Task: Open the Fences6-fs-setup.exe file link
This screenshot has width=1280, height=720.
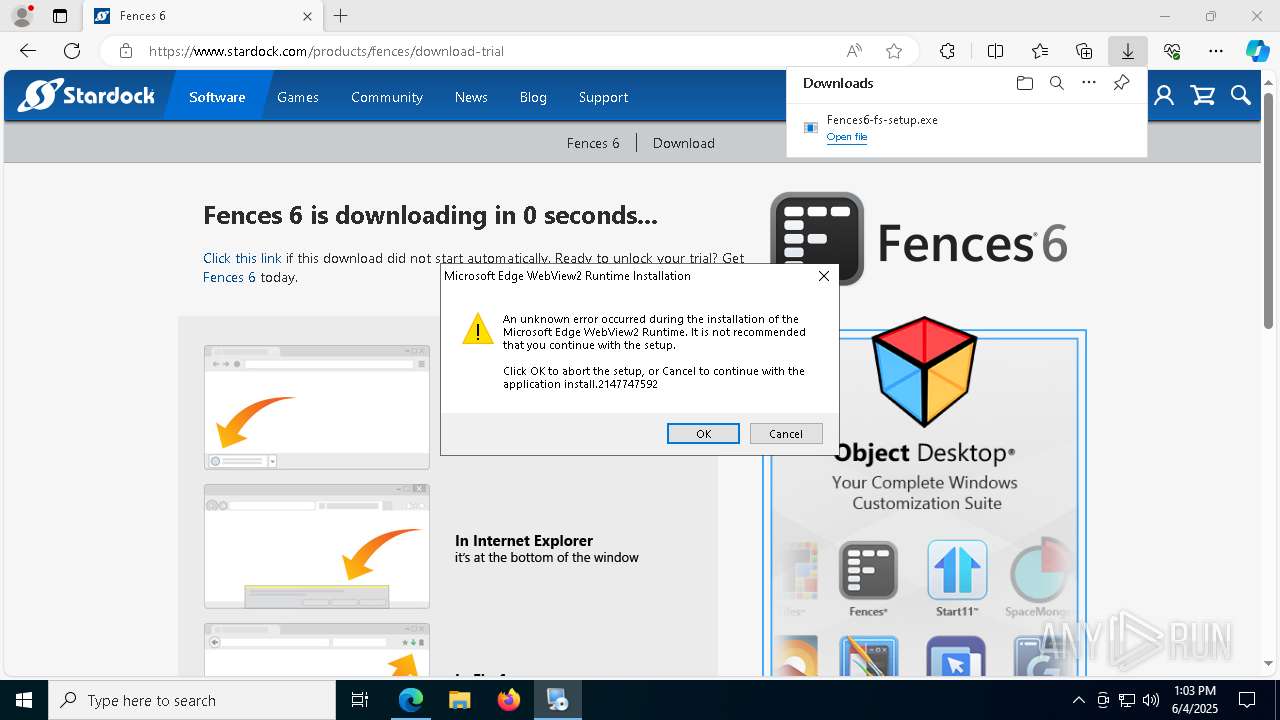Action: [x=847, y=137]
